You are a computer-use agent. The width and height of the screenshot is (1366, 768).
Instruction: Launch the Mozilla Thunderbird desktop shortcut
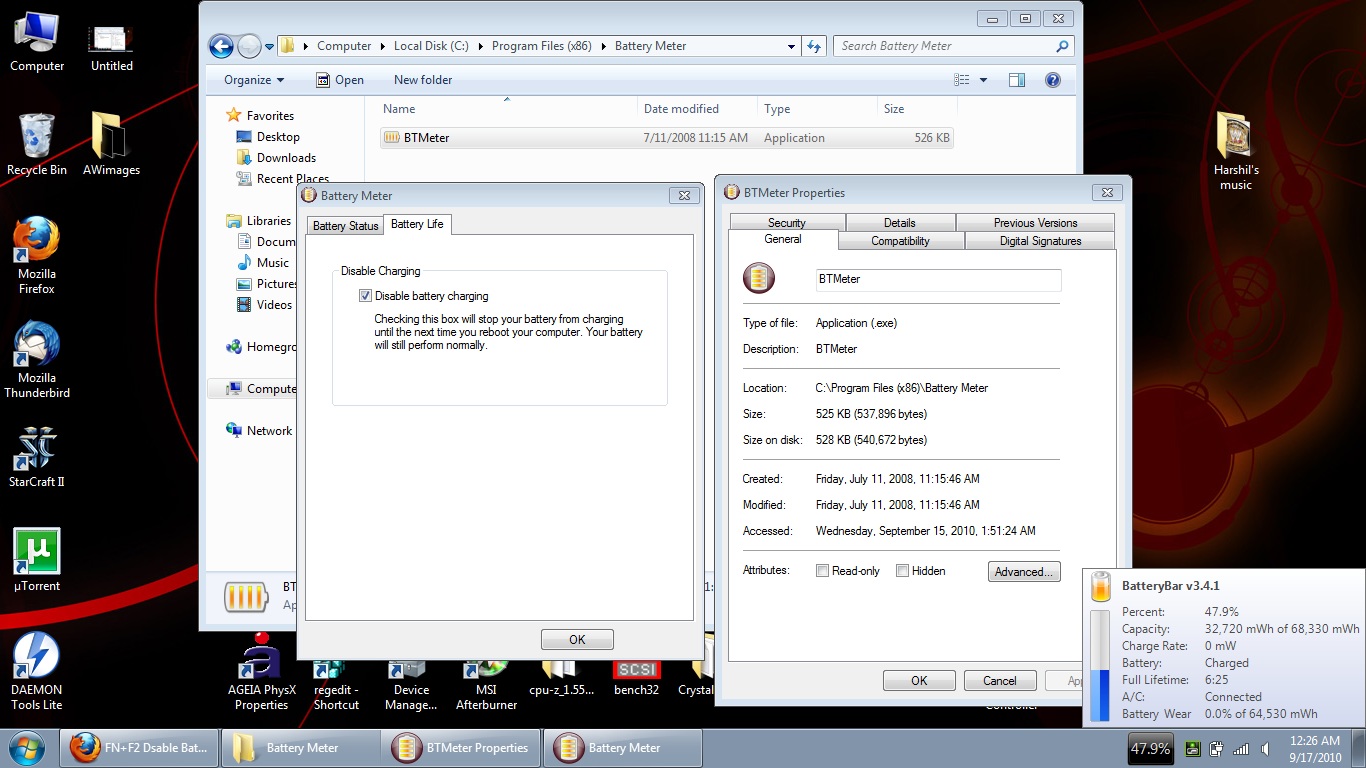[37, 360]
